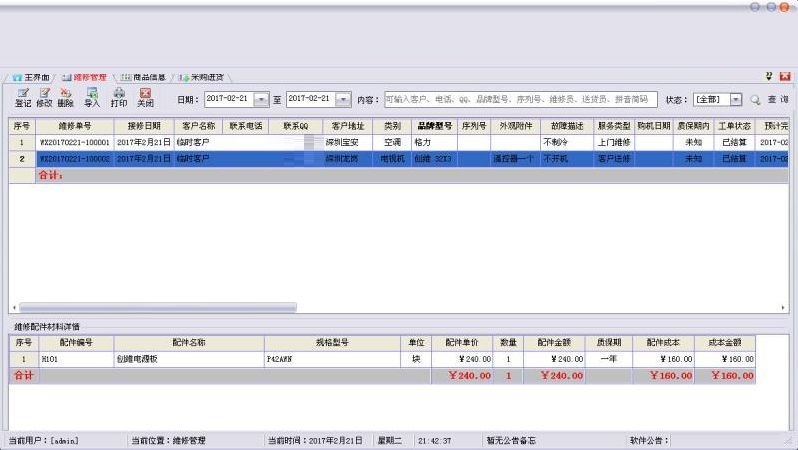This screenshot has height=450, width=798.
Task: Click the 购机日期 column header
Action: pyautogui.click(x=654, y=126)
